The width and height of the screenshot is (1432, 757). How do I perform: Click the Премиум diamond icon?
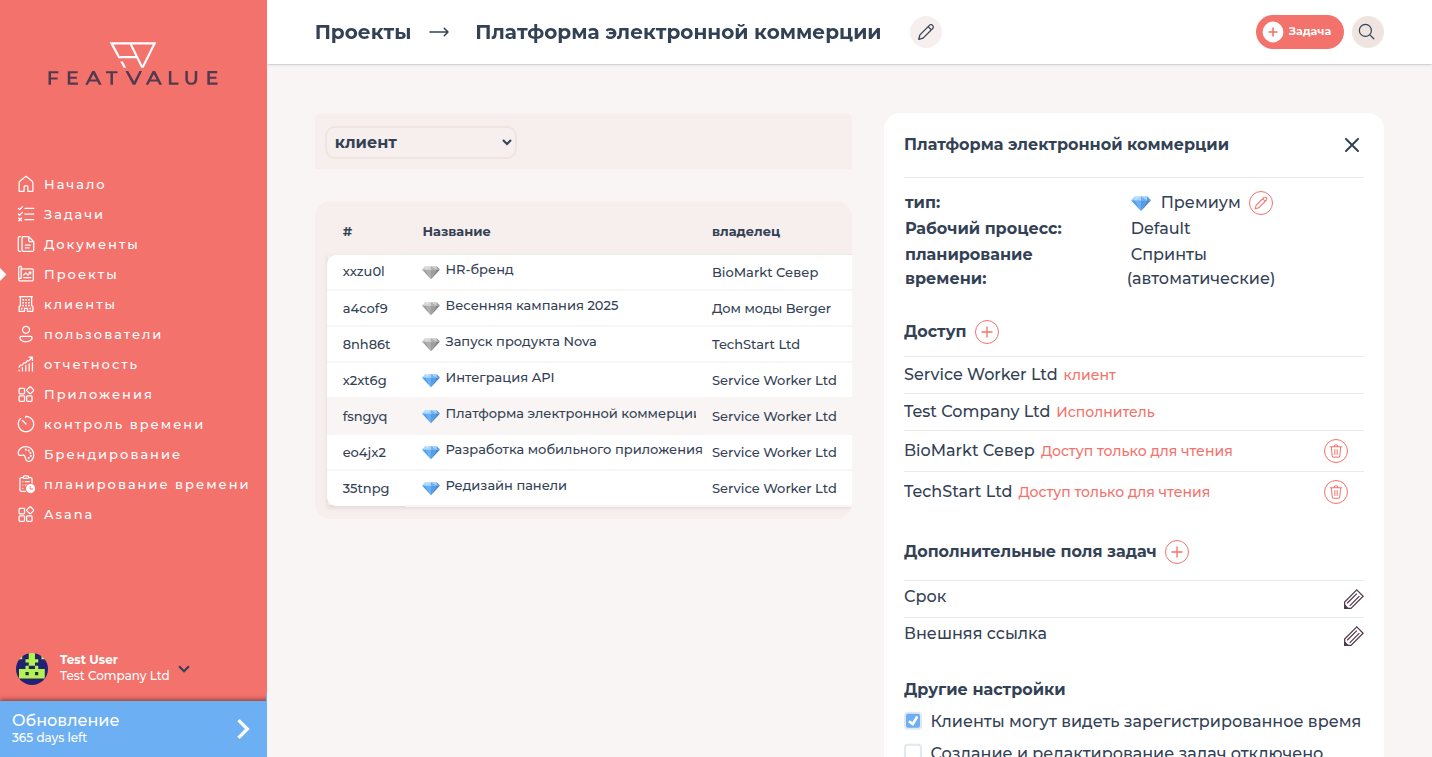point(1141,203)
